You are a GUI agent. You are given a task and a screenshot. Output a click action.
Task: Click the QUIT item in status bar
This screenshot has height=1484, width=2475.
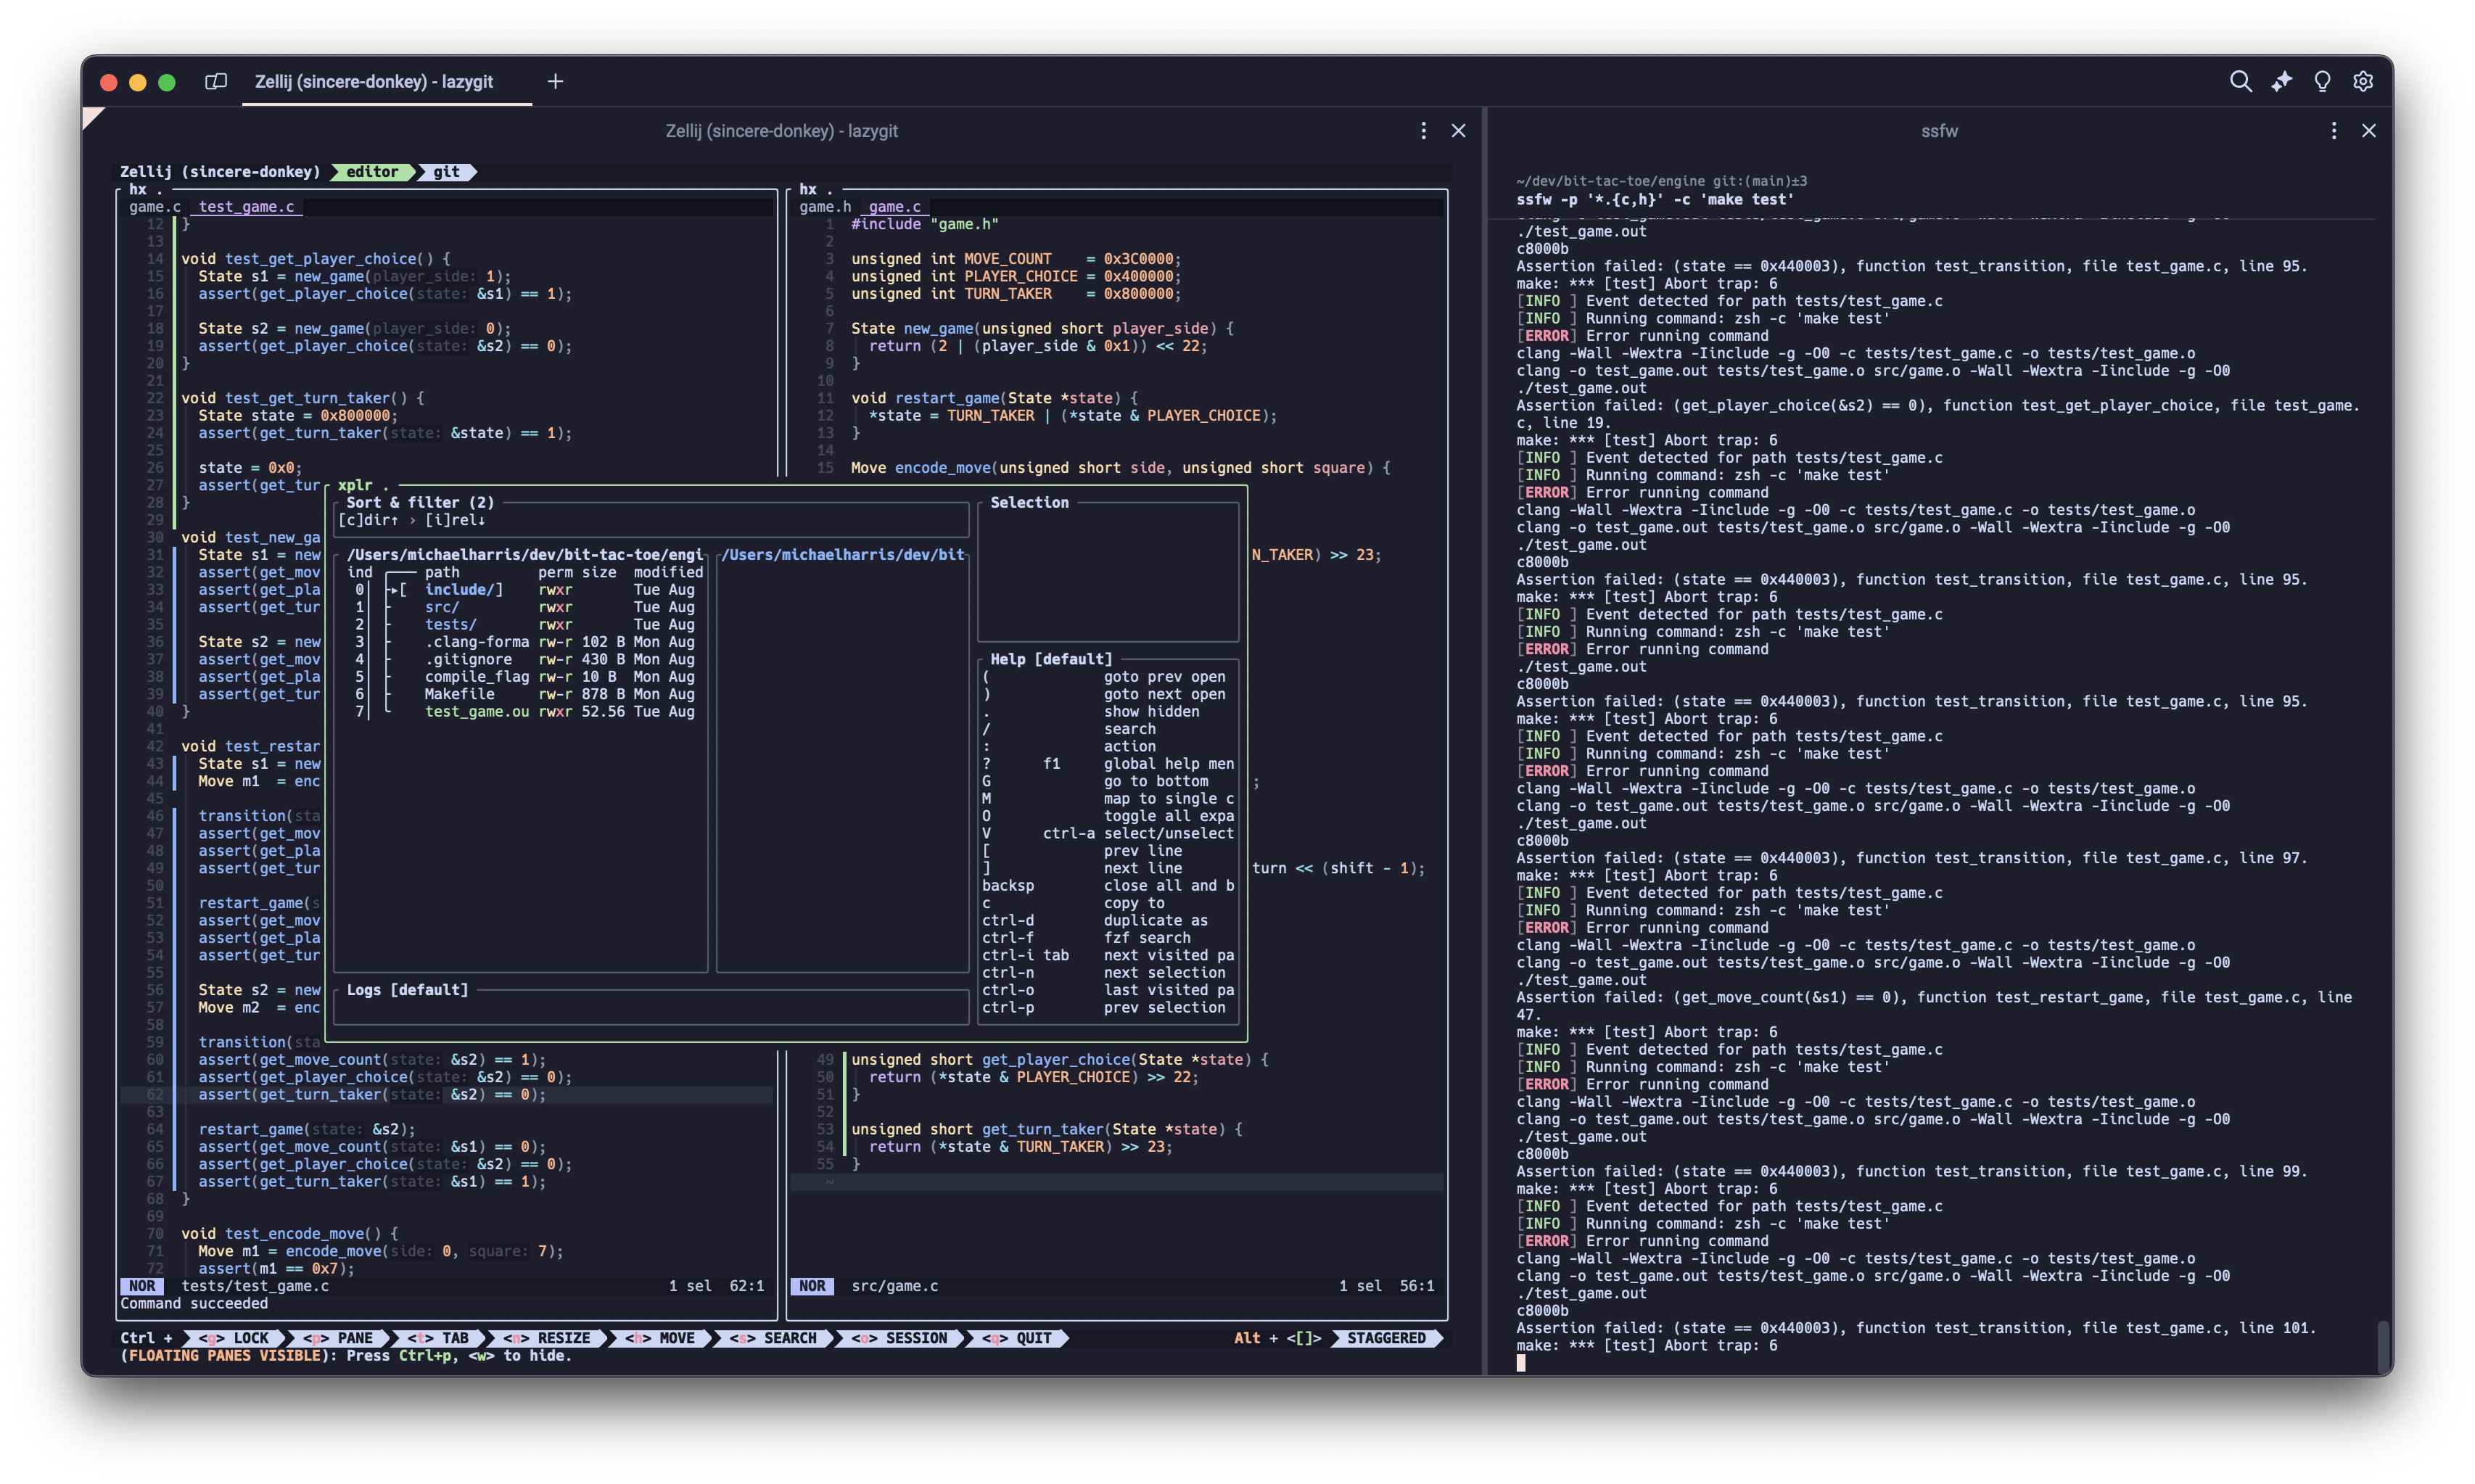coord(1017,1338)
